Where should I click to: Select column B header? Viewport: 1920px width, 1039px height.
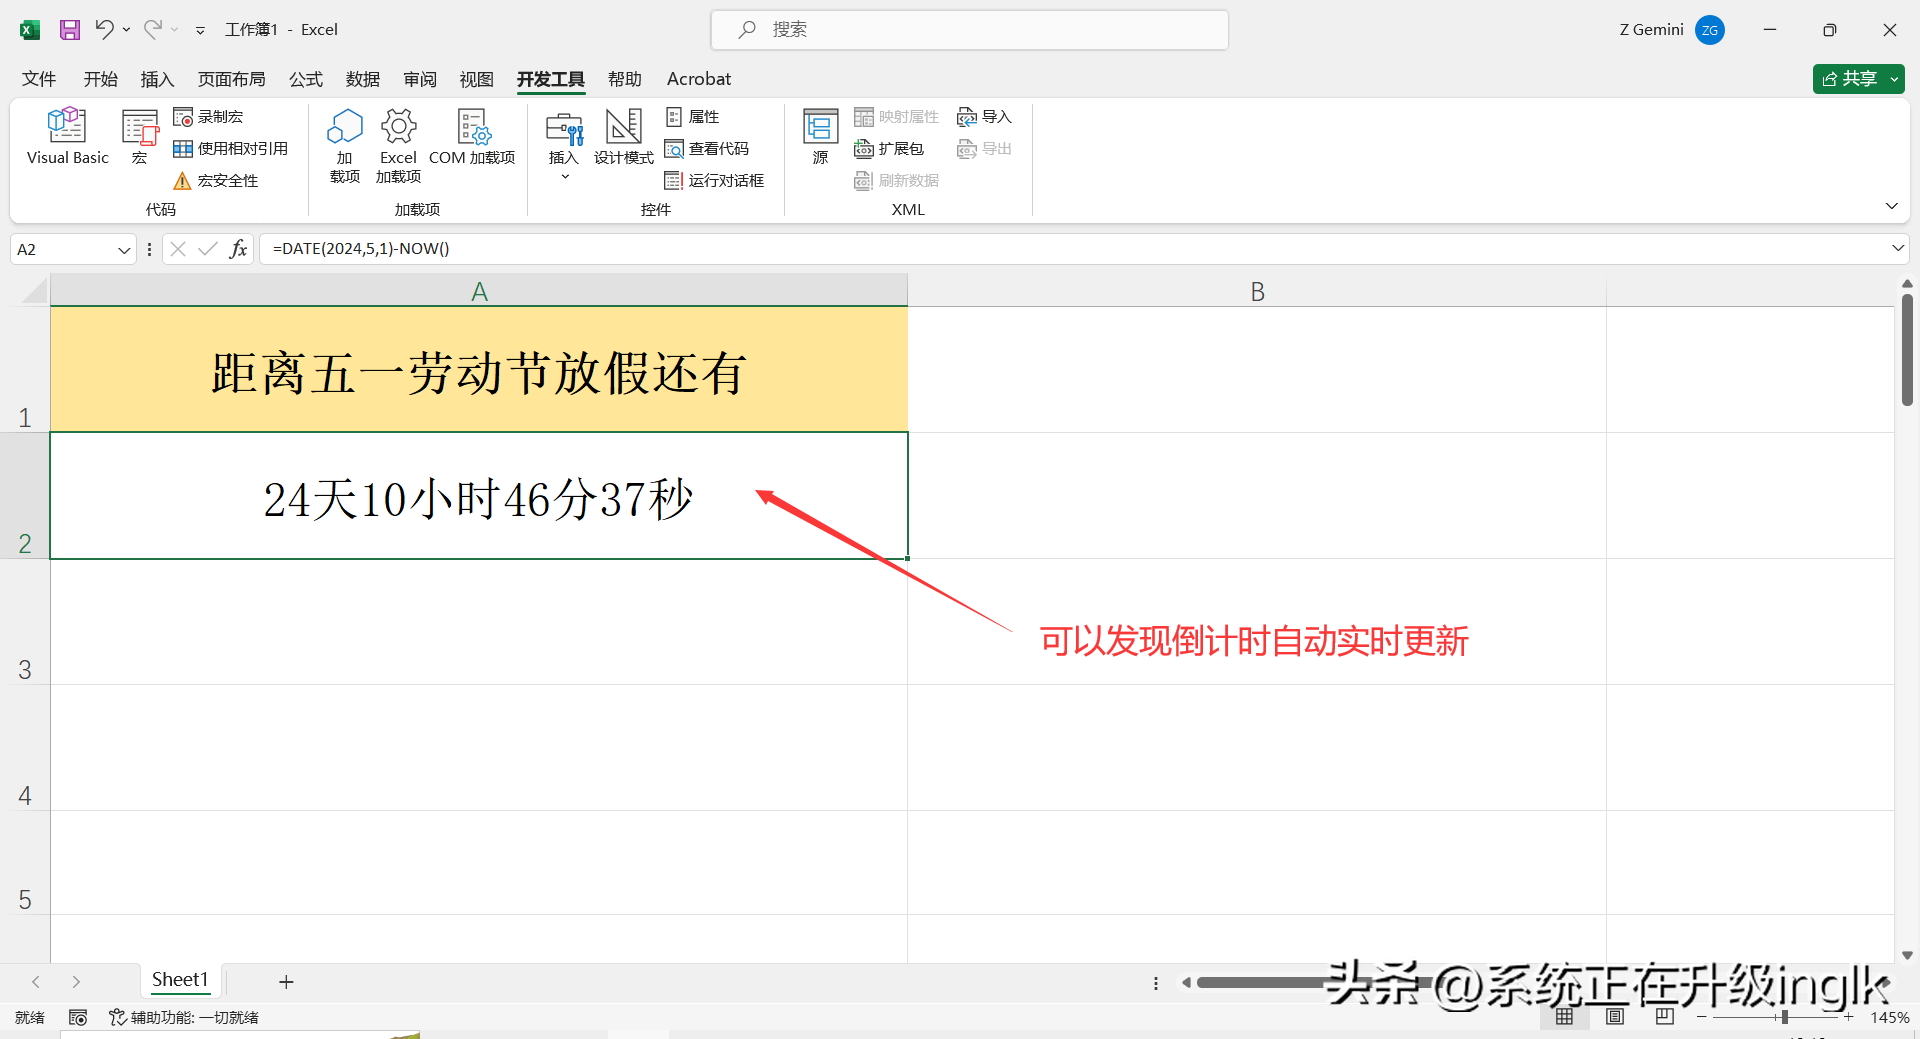point(1257,291)
